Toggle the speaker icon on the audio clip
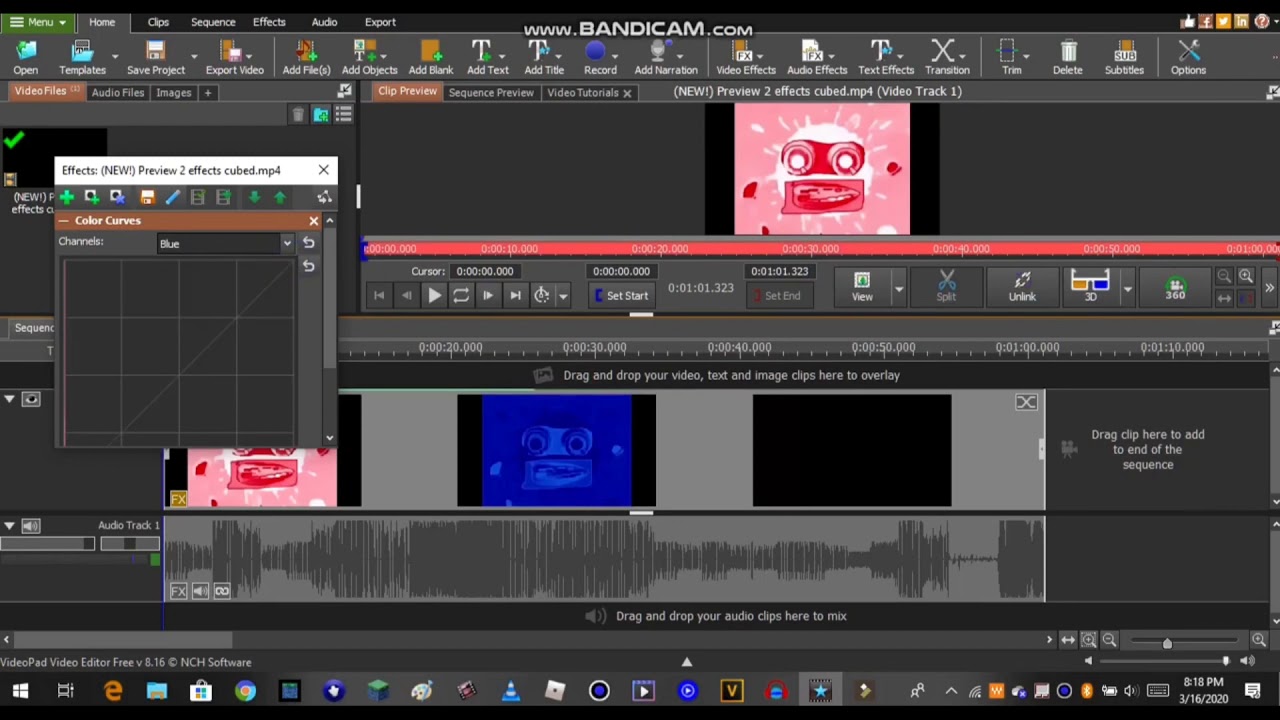The width and height of the screenshot is (1280, 720). point(200,591)
